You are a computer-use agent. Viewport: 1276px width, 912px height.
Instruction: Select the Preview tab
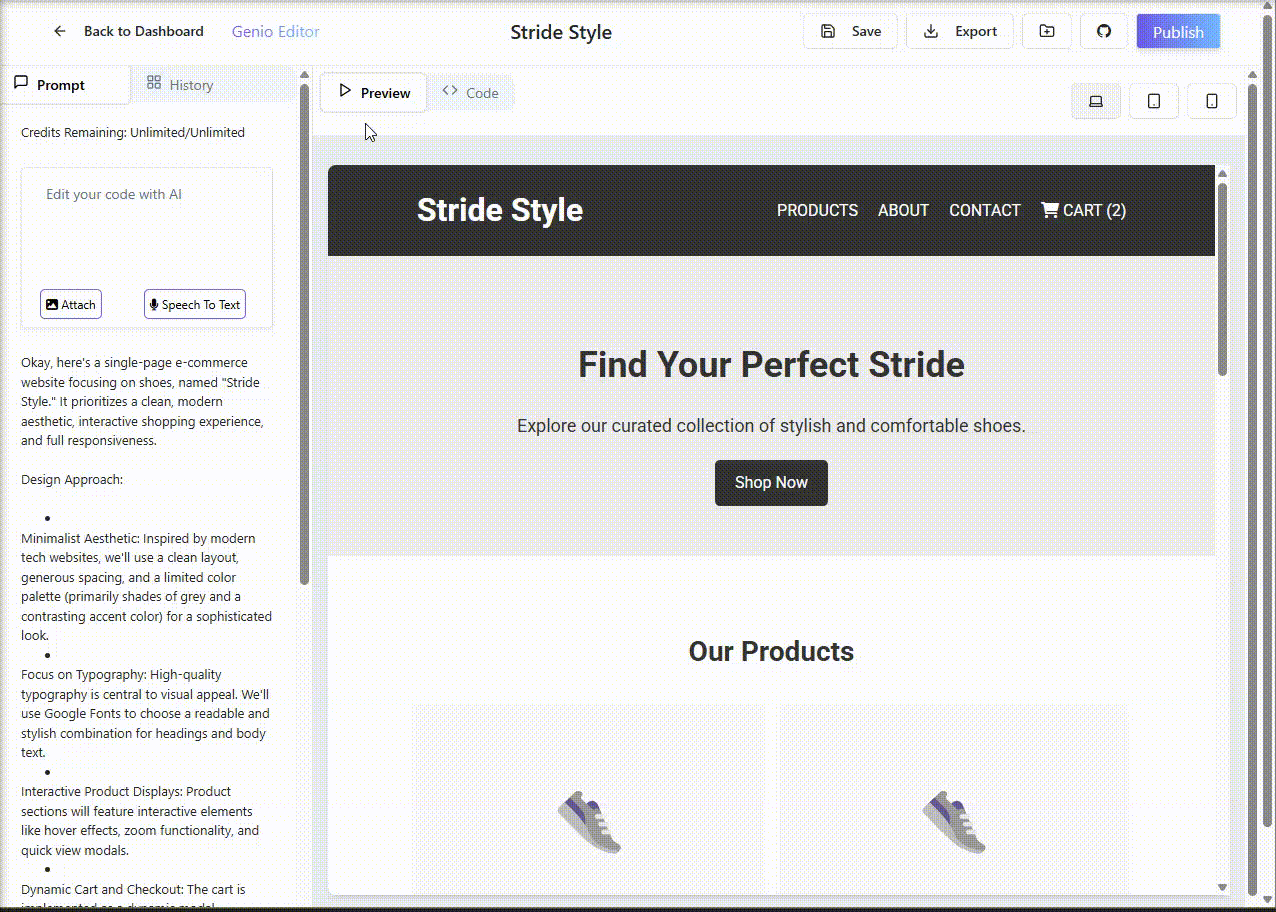click(x=374, y=92)
